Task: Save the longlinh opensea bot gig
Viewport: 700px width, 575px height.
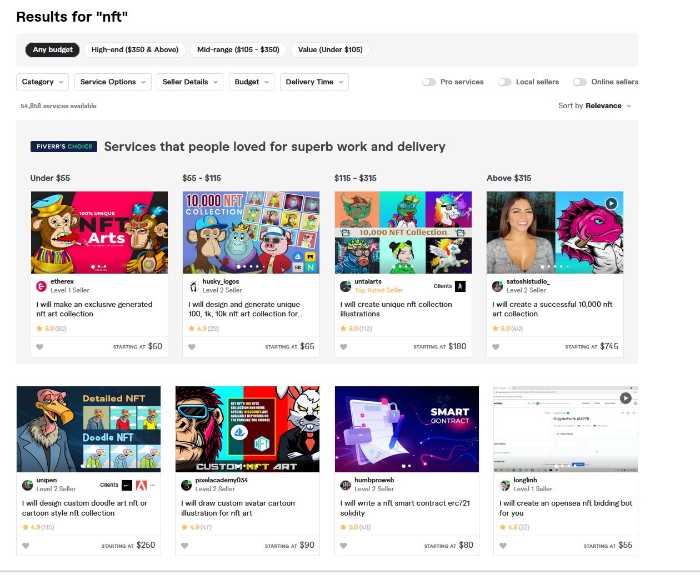Action: (x=503, y=546)
